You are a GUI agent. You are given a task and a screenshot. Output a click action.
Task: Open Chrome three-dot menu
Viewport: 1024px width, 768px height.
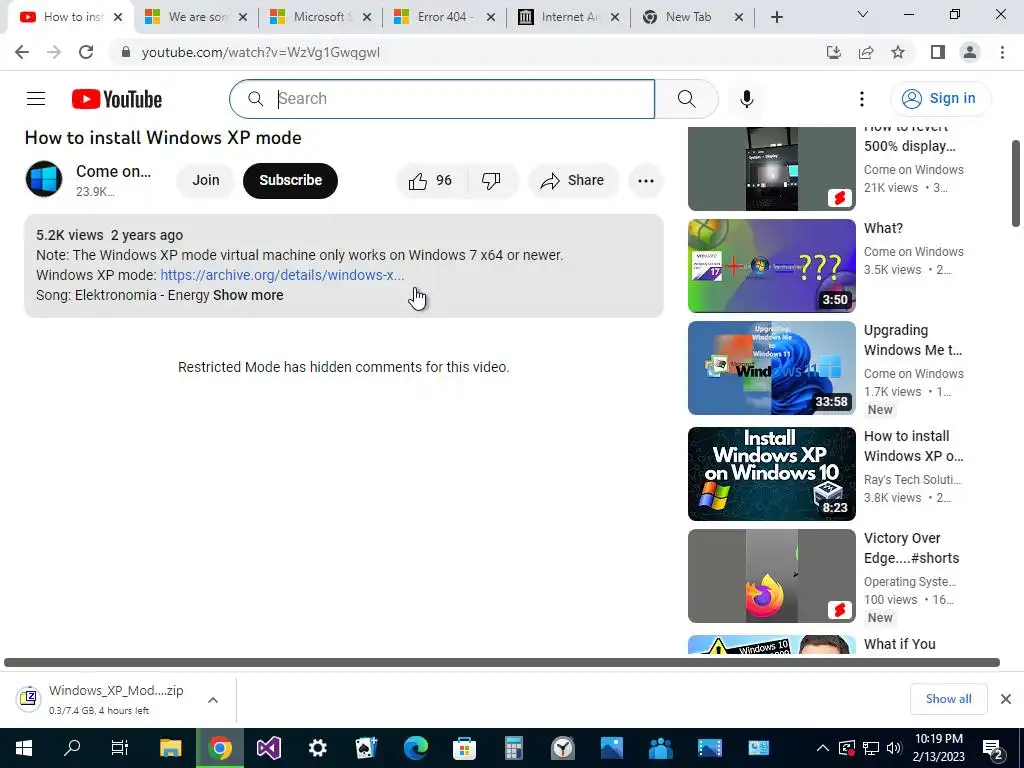(x=1002, y=52)
